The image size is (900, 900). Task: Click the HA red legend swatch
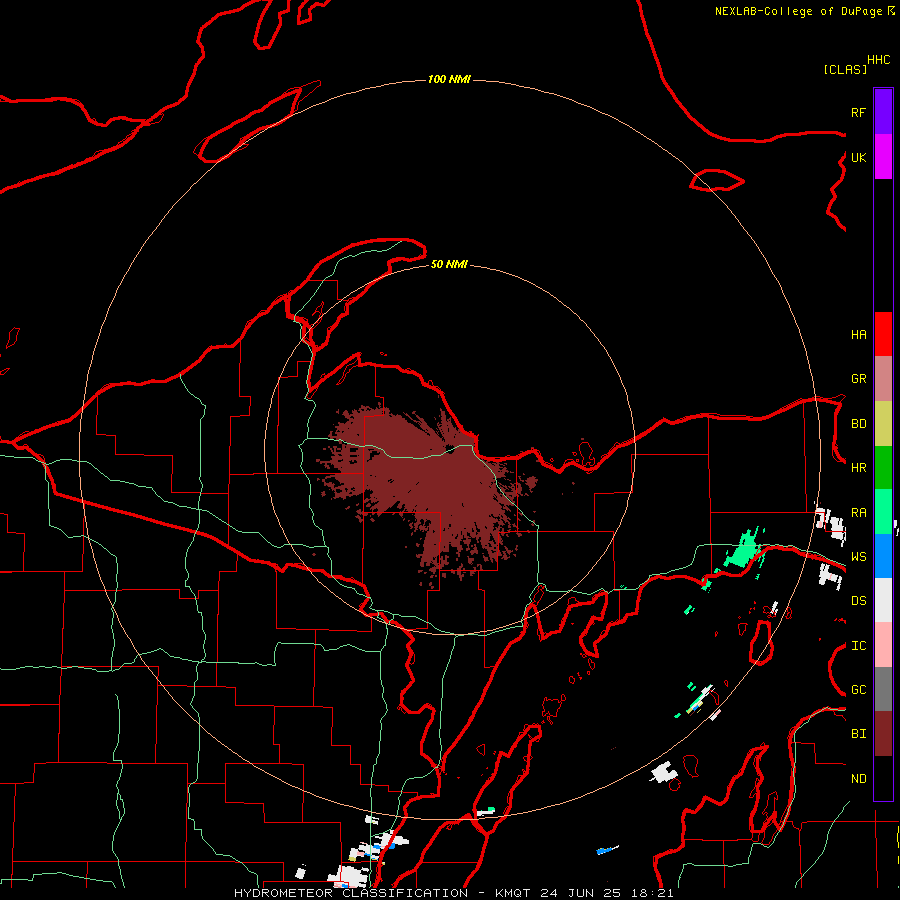click(883, 334)
